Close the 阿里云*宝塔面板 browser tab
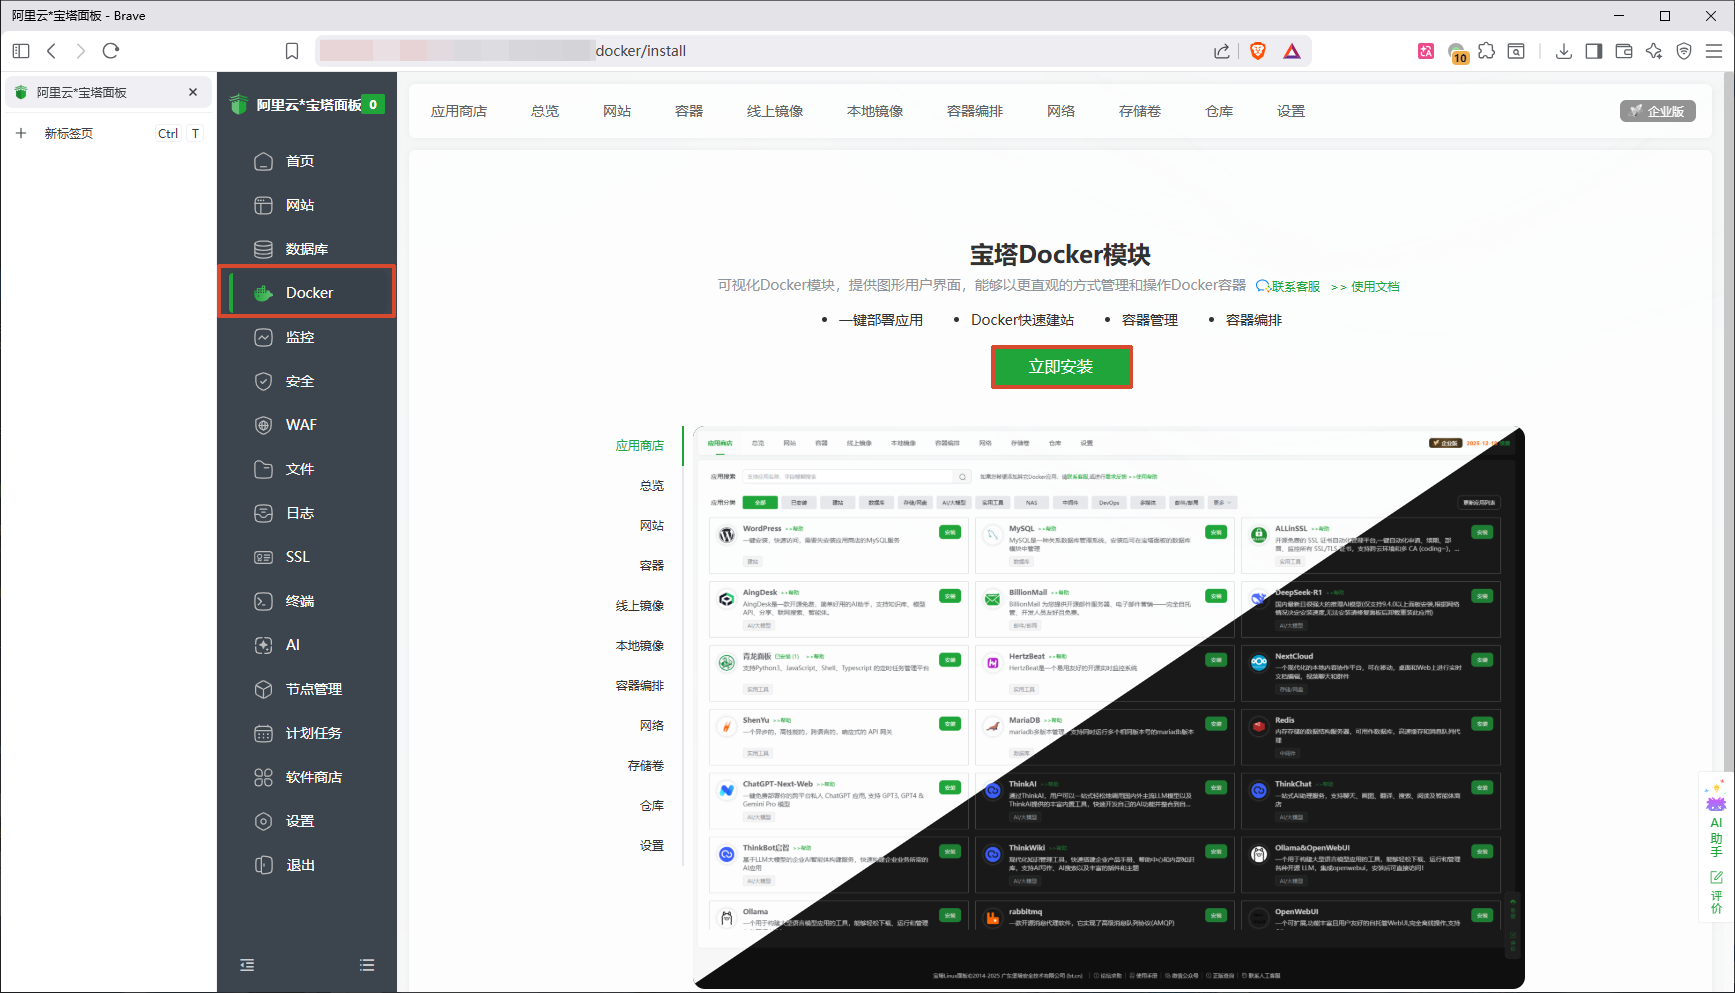Screen dimensions: 1735x993 tap(193, 92)
